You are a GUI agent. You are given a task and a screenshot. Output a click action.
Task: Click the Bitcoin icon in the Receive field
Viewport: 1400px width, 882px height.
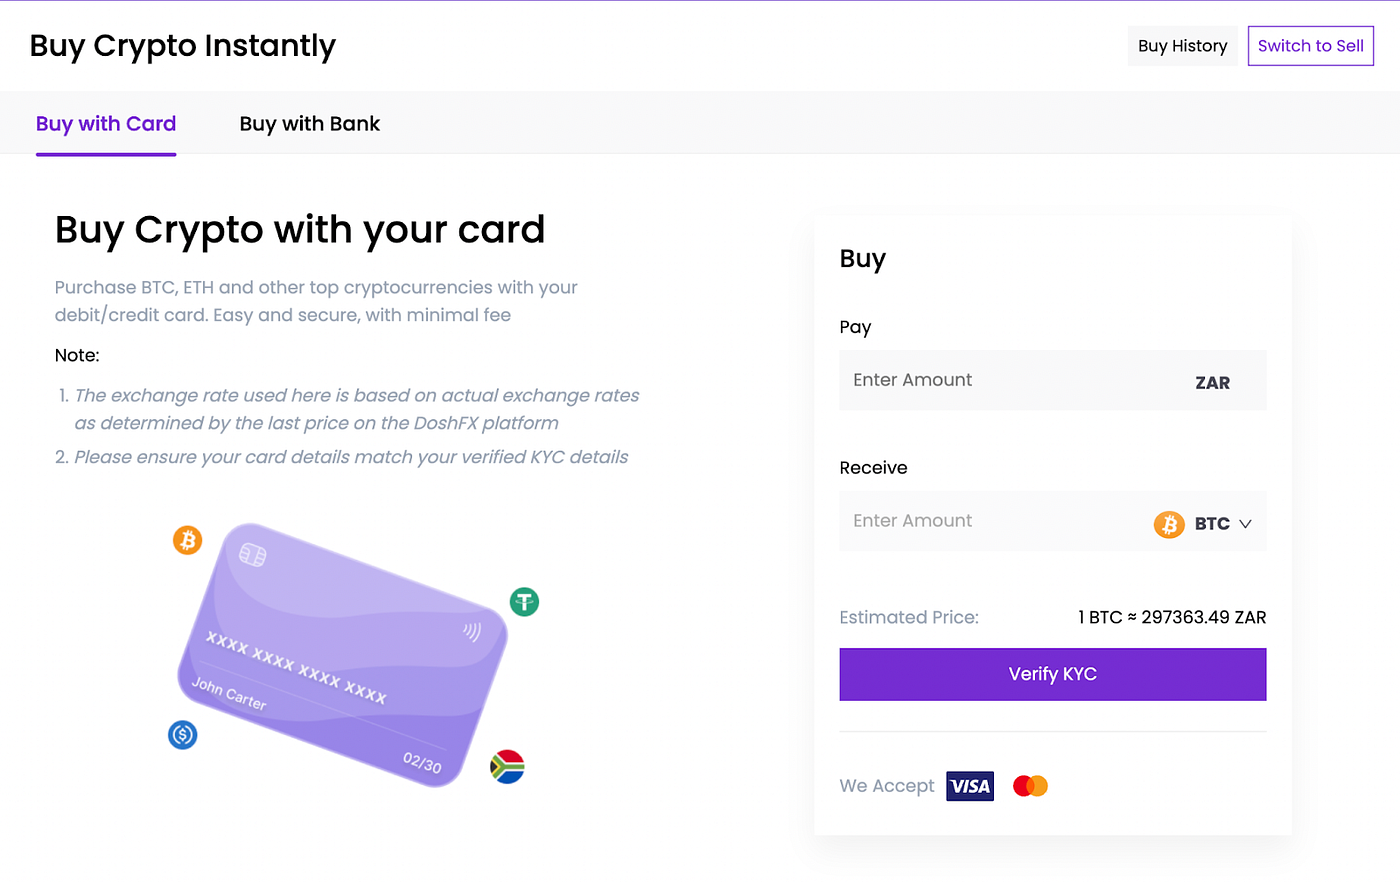[1169, 523]
